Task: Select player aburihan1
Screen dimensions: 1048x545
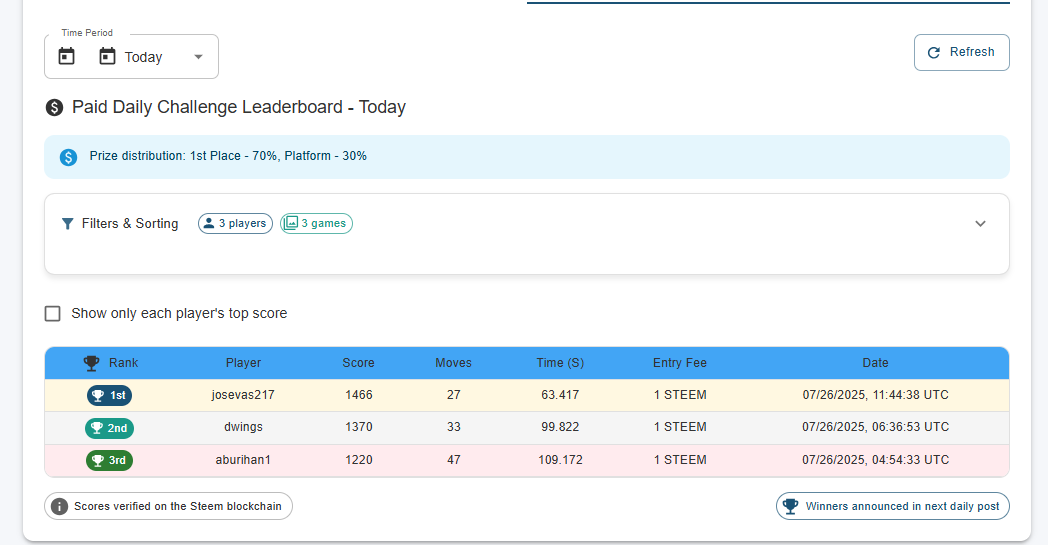Action: click(243, 460)
